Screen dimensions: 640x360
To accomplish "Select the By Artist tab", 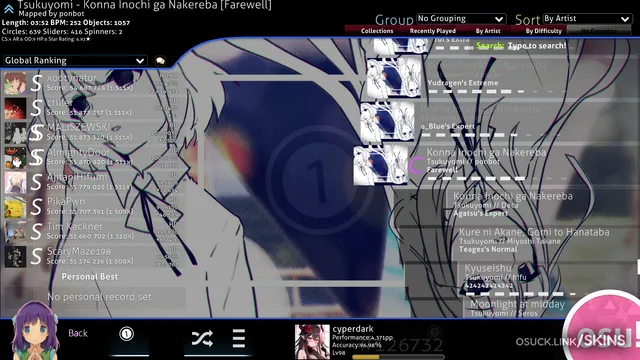I will [488, 31].
